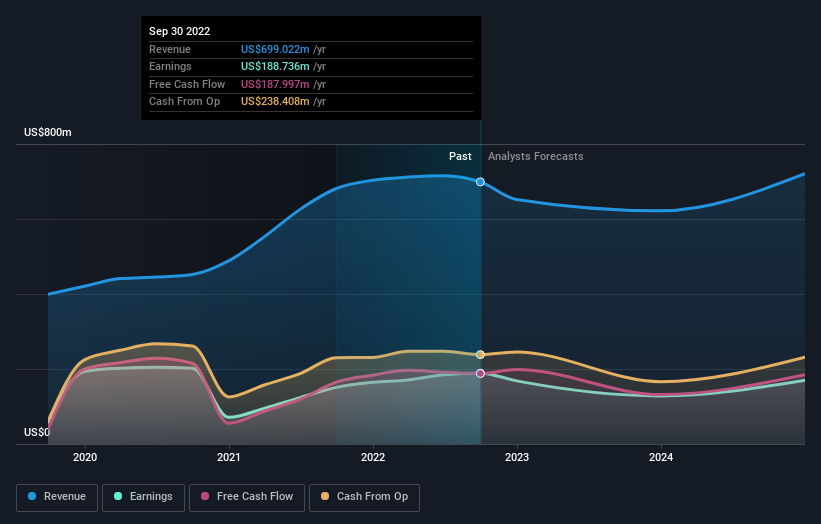Click the Analysts Forecasts label

coord(536,156)
